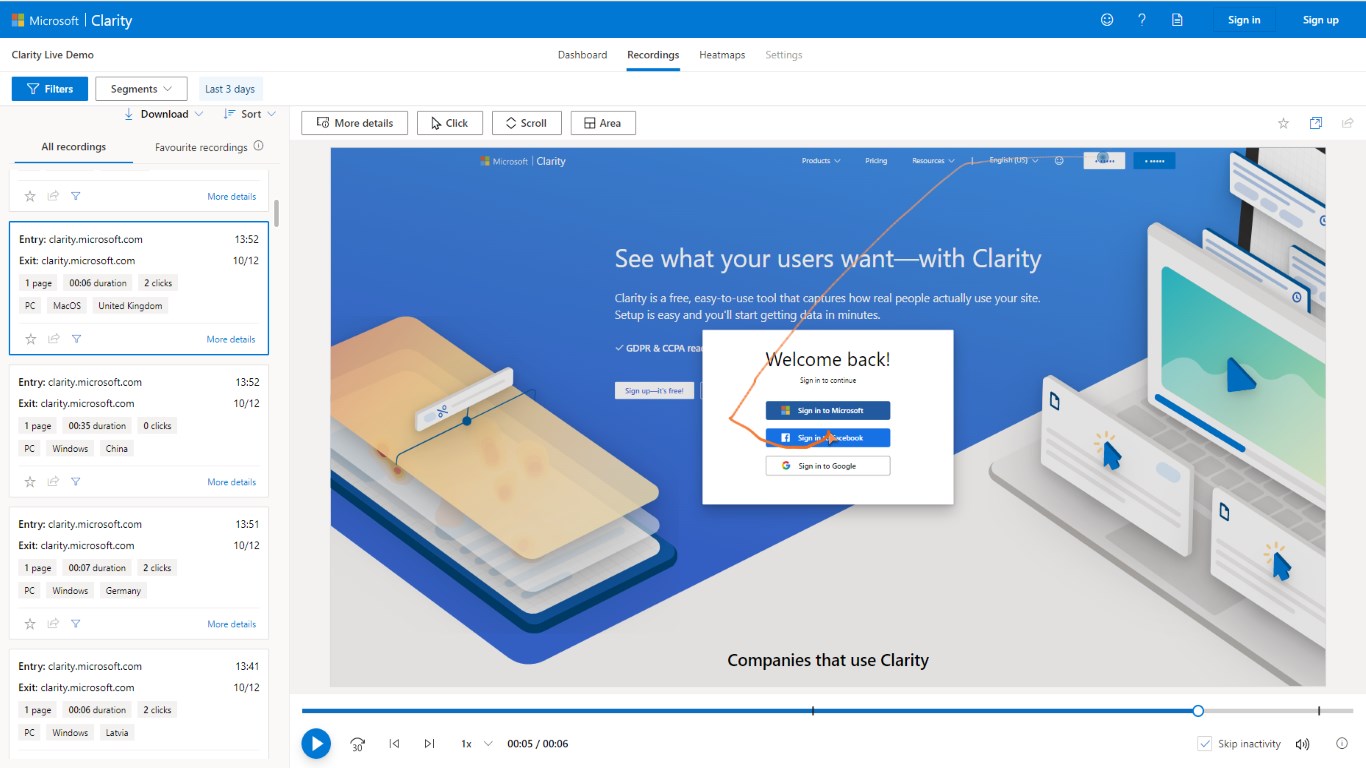Screen dimensions: 1366x768
Task: Mute the player volume icon
Action: pyautogui.click(x=1302, y=744)
